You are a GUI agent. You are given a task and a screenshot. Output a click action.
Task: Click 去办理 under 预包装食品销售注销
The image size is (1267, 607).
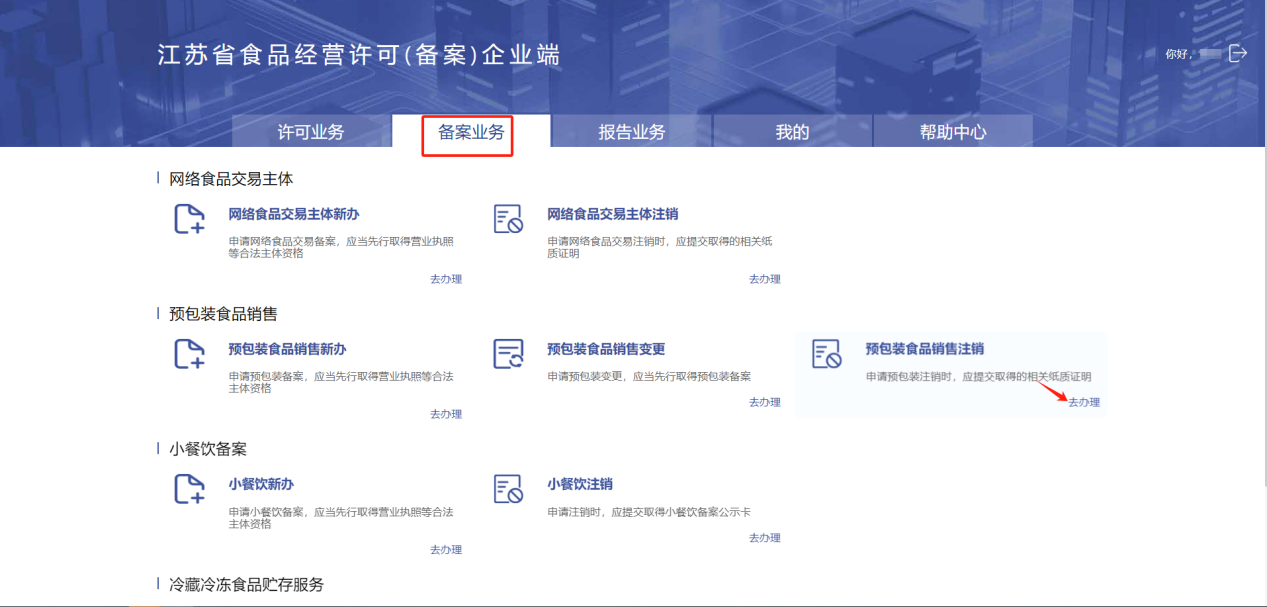click(1083, 402)
